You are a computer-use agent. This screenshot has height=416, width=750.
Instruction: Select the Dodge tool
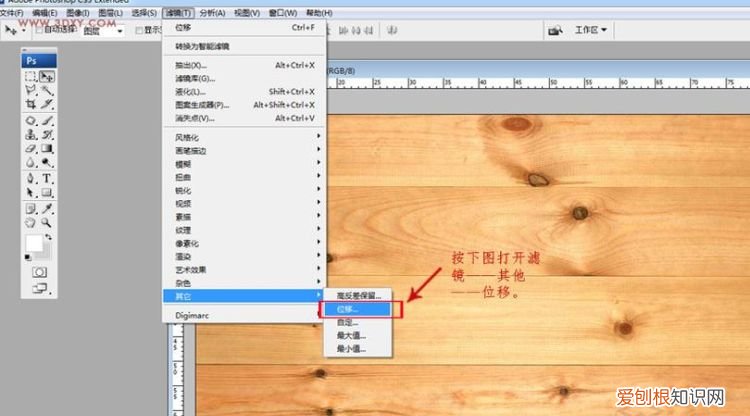click(x=47, y=163)
